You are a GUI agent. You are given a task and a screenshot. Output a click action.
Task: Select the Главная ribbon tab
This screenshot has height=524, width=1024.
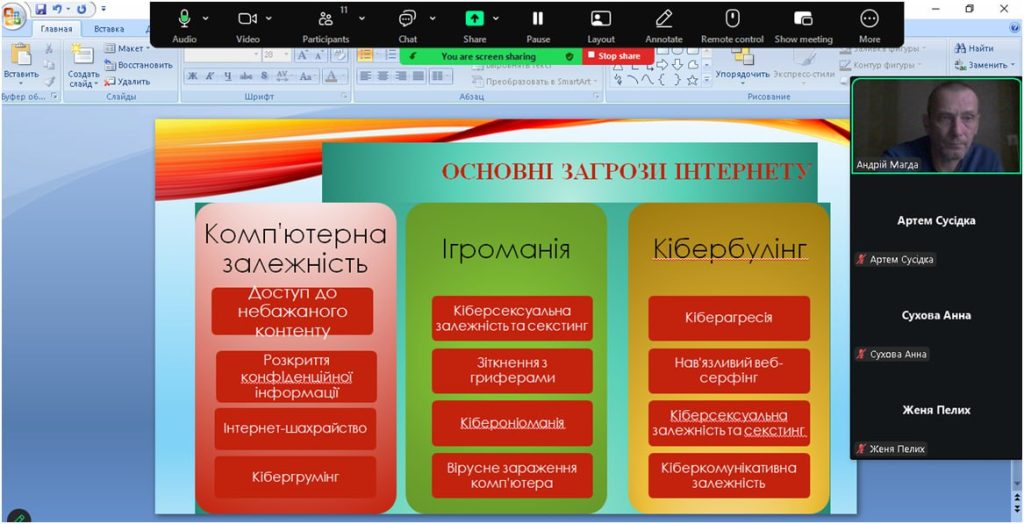click(x=56, y=29)
